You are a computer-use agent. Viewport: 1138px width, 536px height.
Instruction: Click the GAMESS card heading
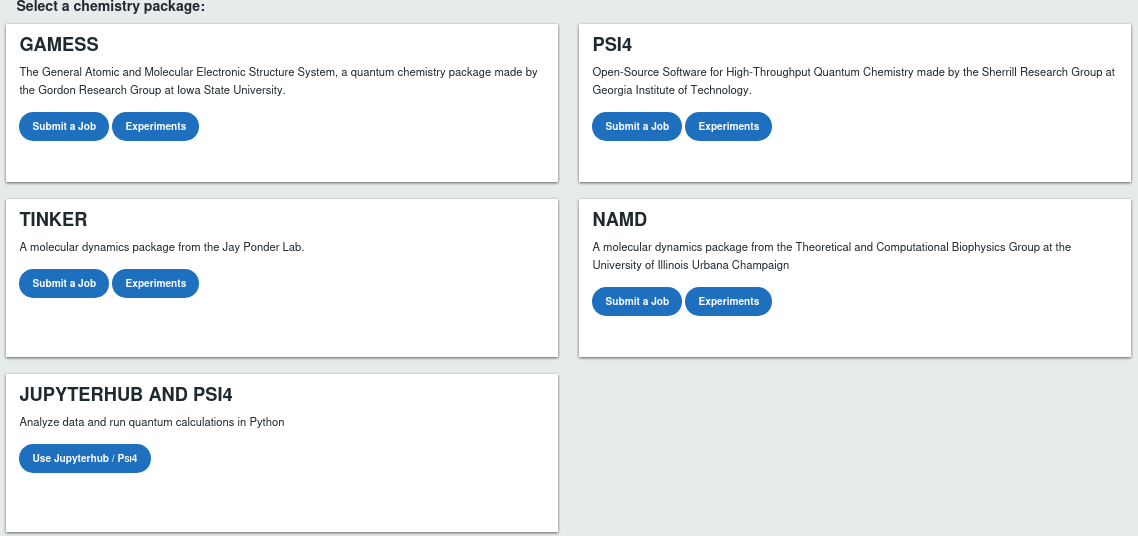pyautogui.click(x=59, y=45)
